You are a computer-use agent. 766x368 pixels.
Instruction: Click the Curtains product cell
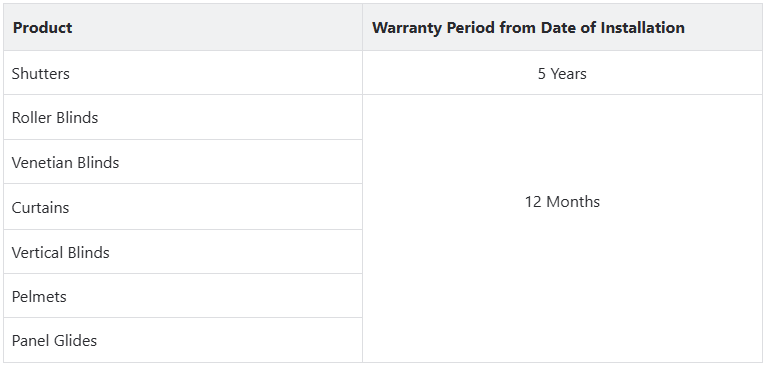[183, 207]
